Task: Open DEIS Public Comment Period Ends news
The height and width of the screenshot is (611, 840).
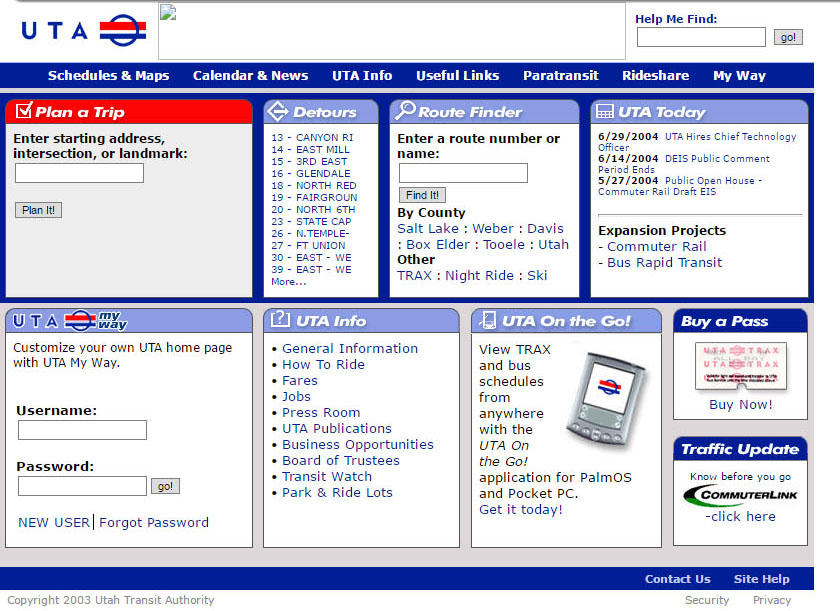Action: click(x=684, y=164)
